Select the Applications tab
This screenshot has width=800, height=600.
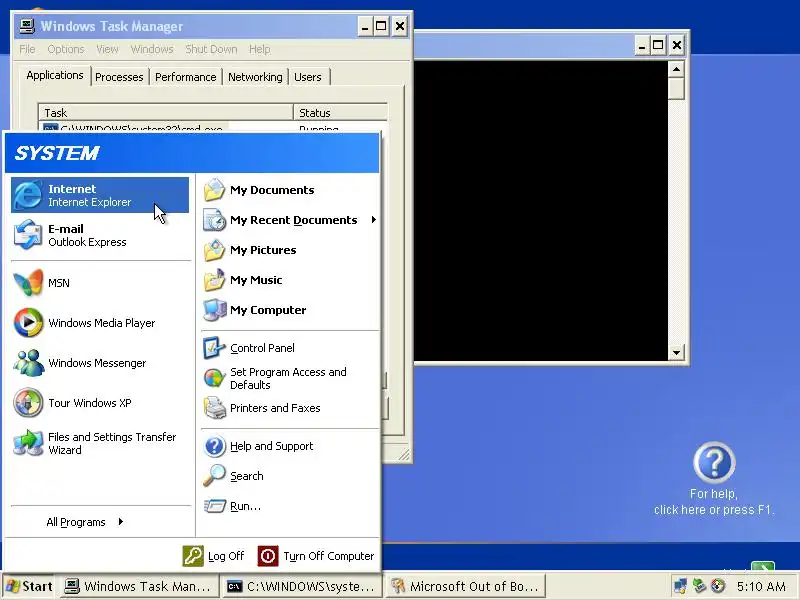(x=55, y=76)
